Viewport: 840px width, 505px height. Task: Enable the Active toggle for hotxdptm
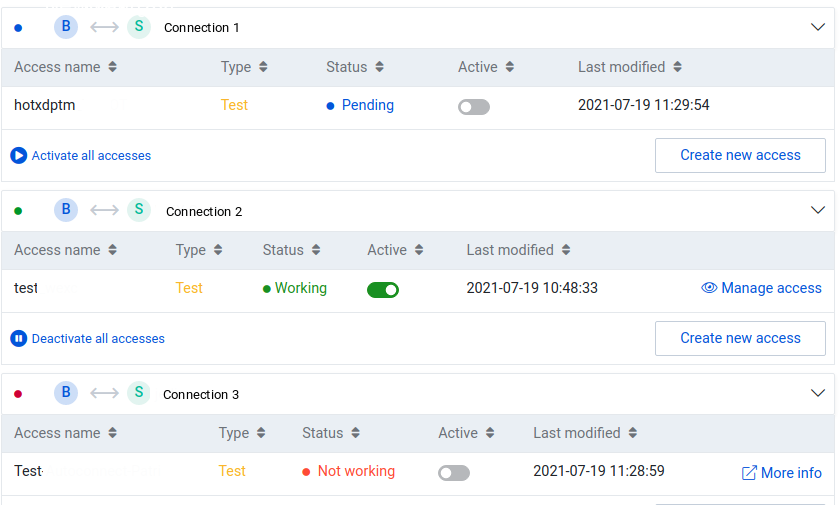474,107
